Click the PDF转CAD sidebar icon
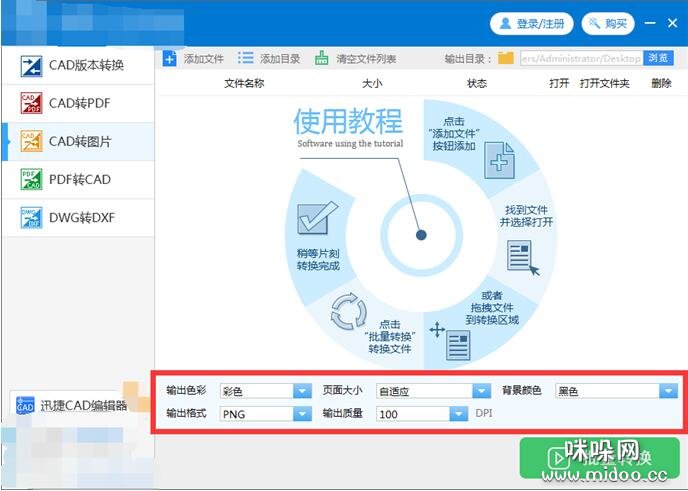Viewport: 688px width, 491px height. (x=32, y=179)
